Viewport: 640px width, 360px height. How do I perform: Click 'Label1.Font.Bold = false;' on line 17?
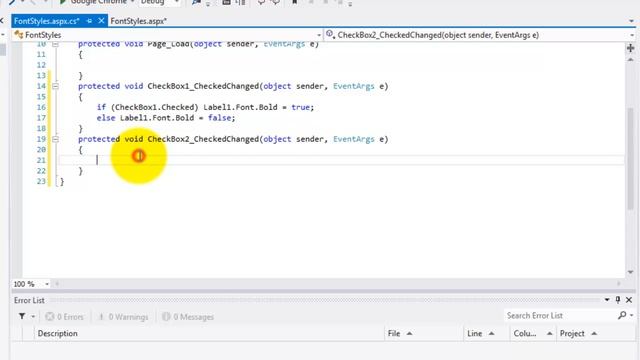[x=178, y=118]
